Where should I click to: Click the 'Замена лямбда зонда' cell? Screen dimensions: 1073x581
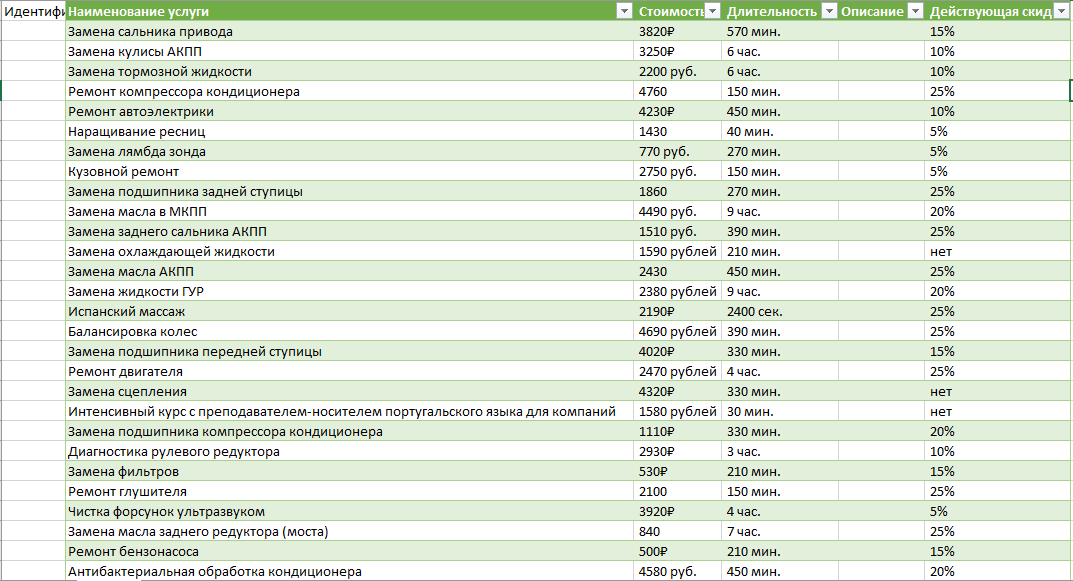350,151
